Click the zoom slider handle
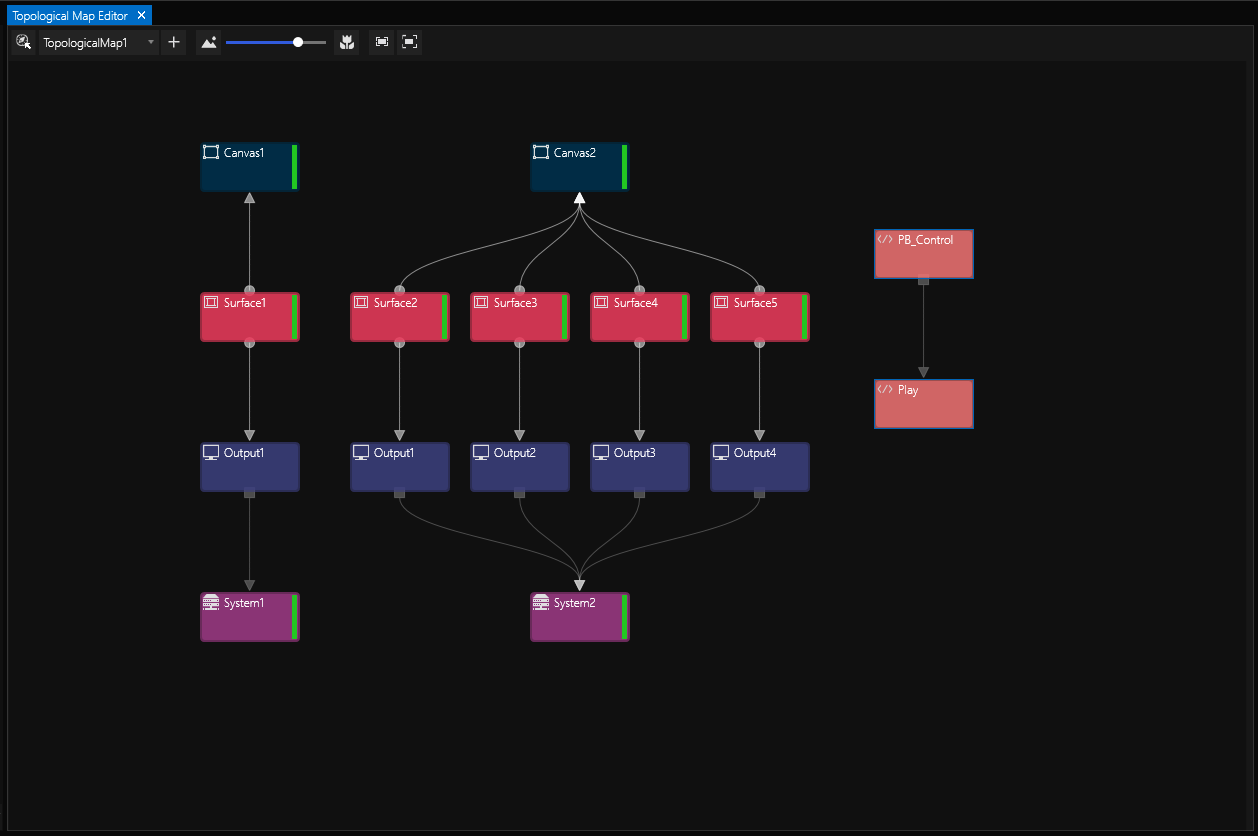This screenshot has height=836, width=1258. tap(298, 42)
